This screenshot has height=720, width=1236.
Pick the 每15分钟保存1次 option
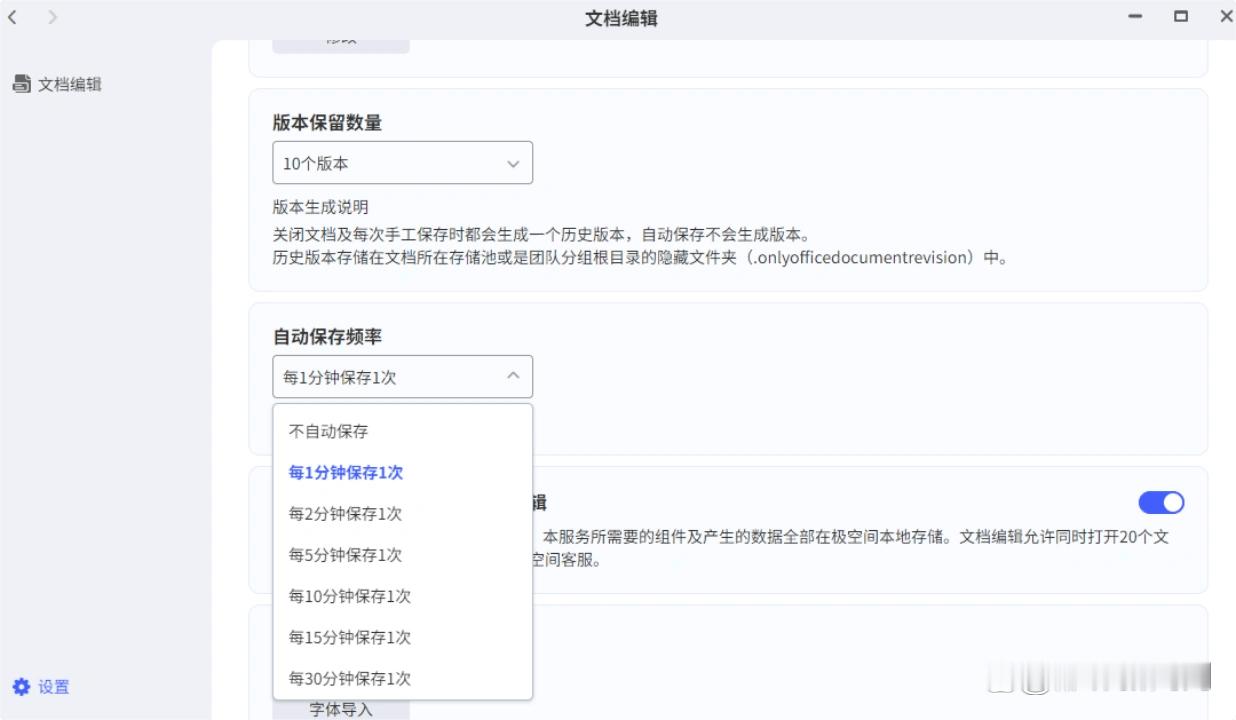click(x=402, y=637)
